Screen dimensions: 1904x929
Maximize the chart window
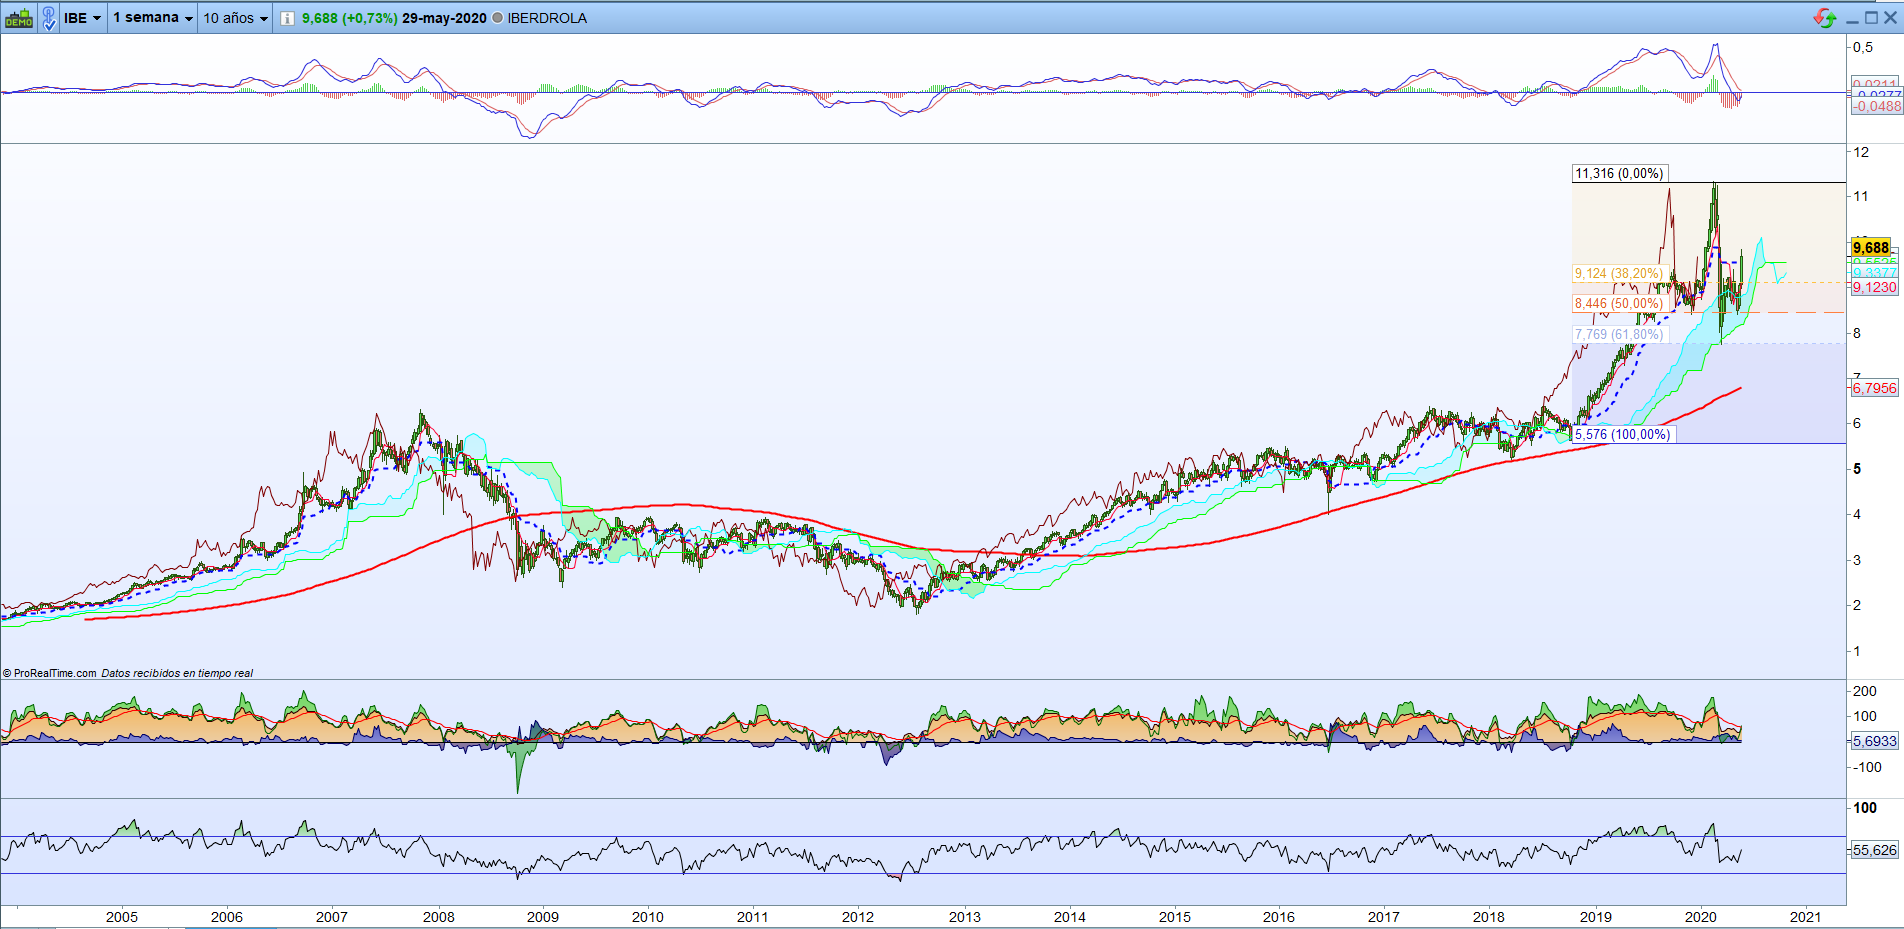(x=1871, y=18)
